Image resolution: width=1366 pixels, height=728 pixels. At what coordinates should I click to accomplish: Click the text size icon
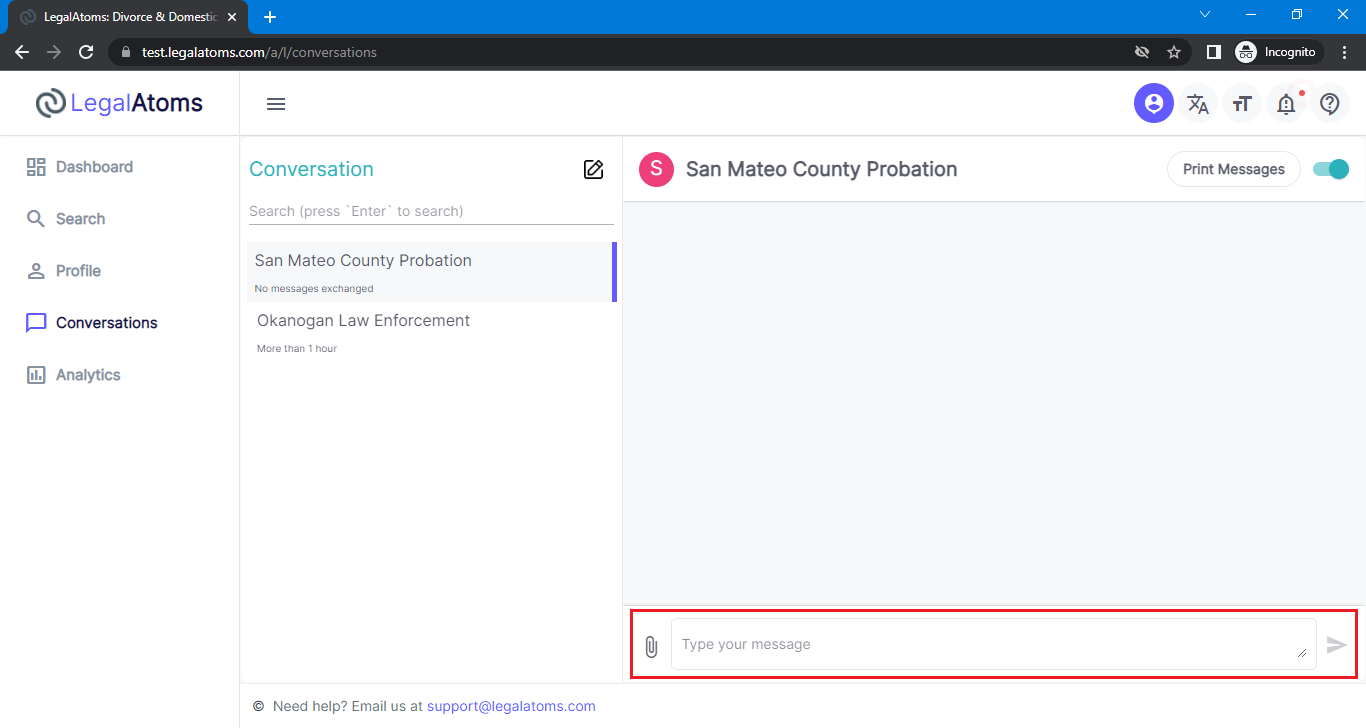click(1241, 103)
